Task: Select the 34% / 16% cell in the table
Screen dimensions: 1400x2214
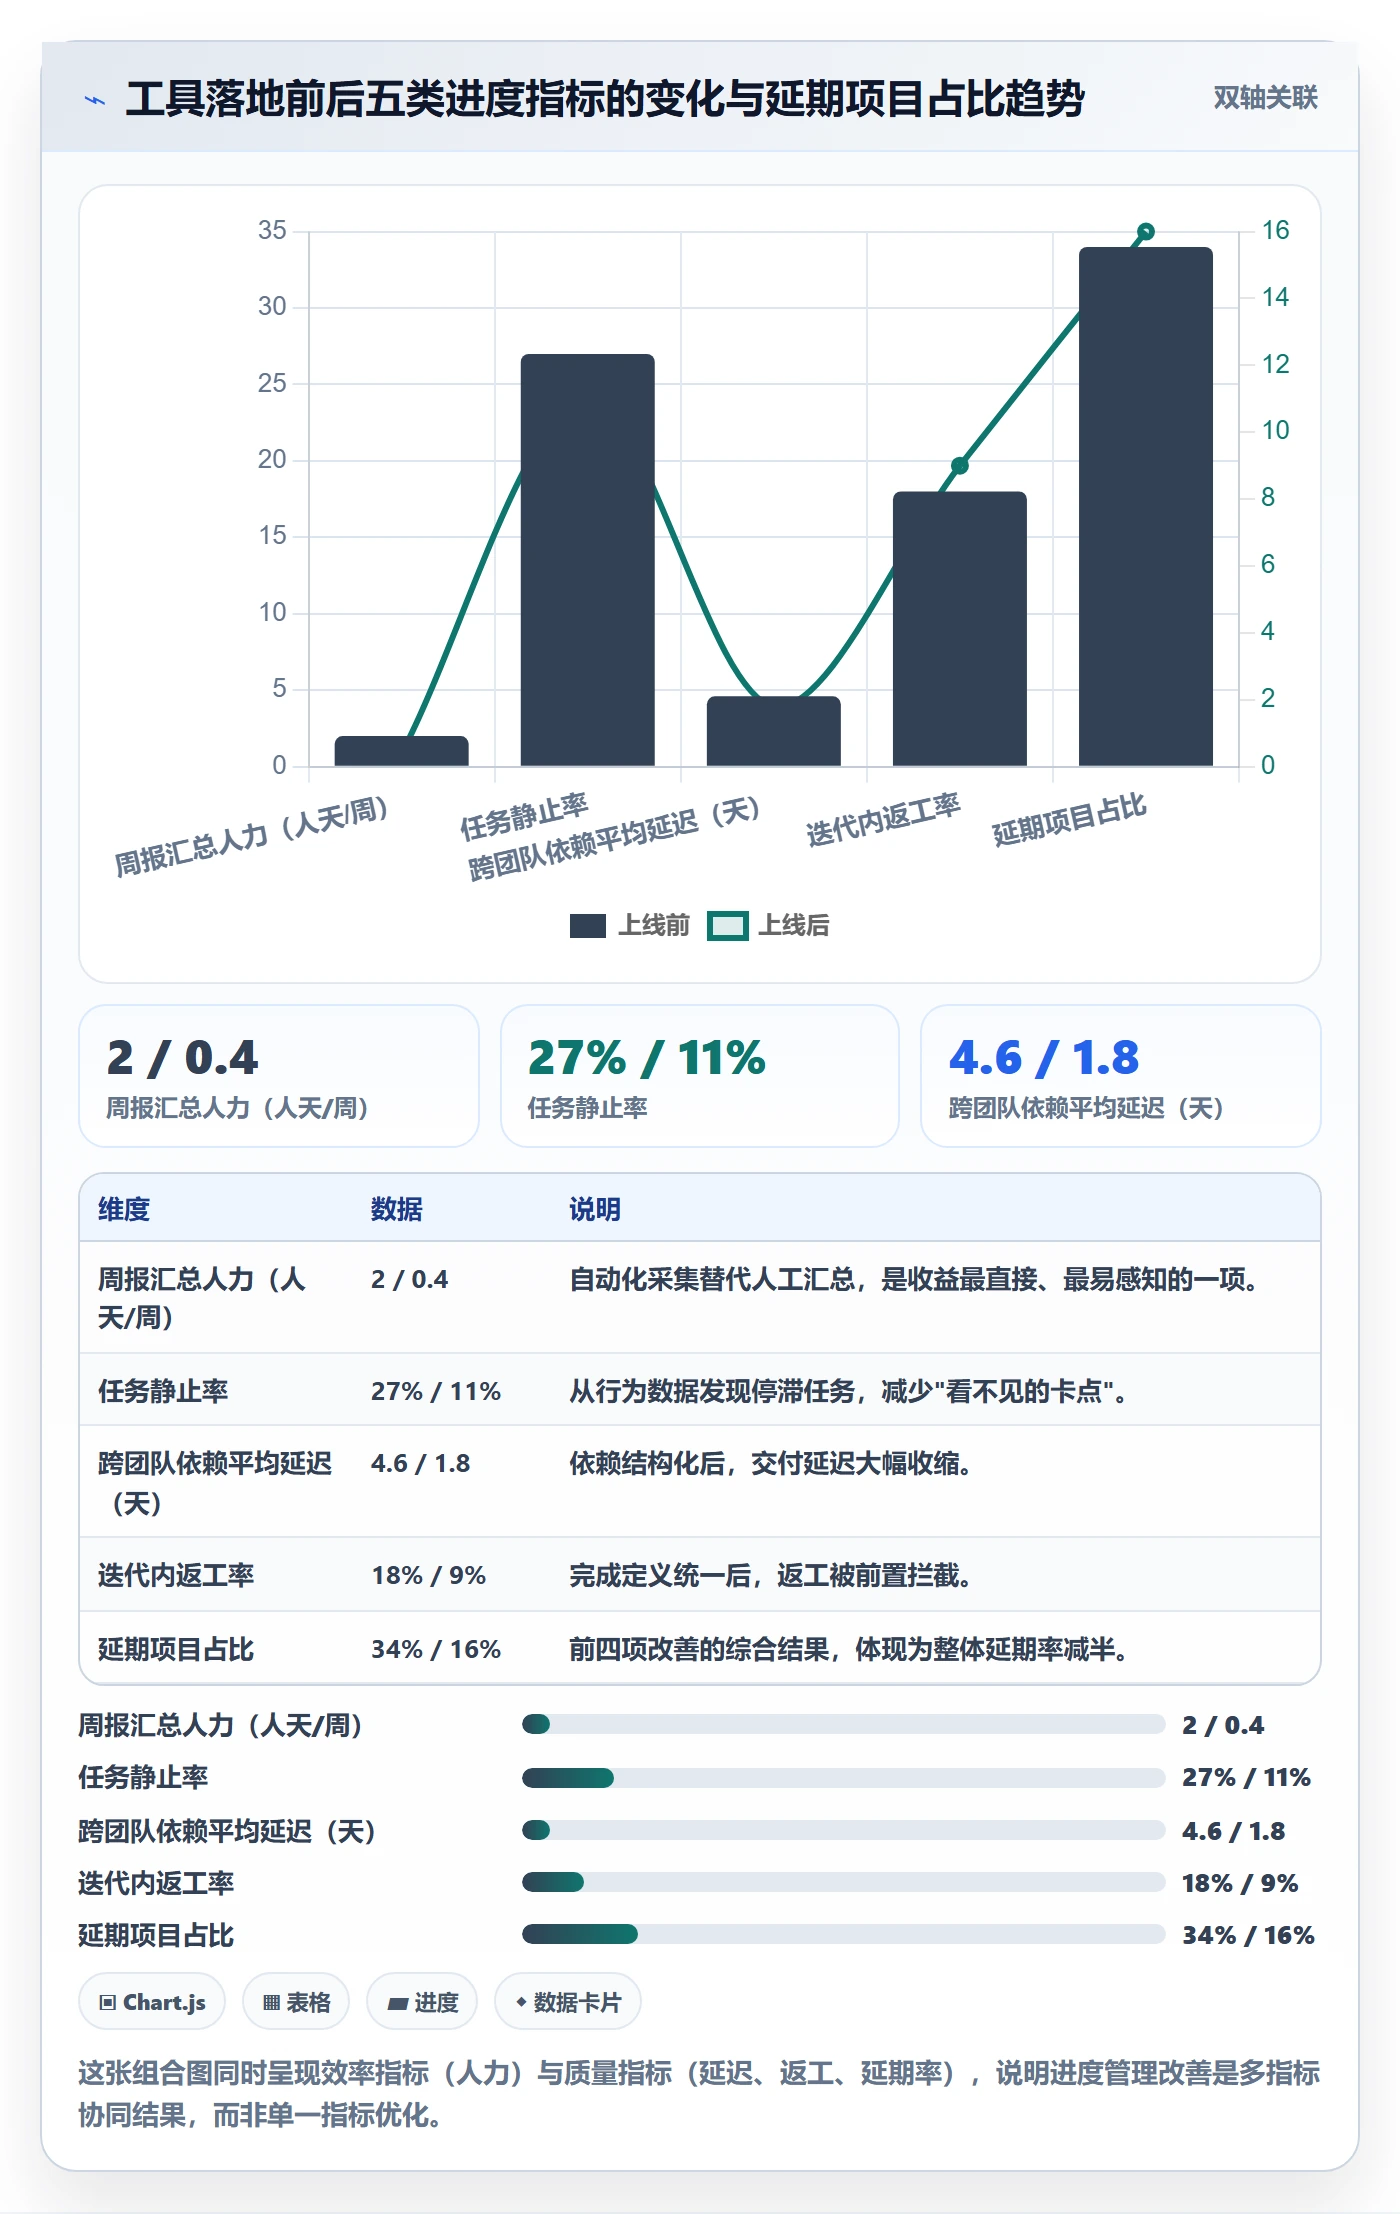Action: [x=436, y=1649]
